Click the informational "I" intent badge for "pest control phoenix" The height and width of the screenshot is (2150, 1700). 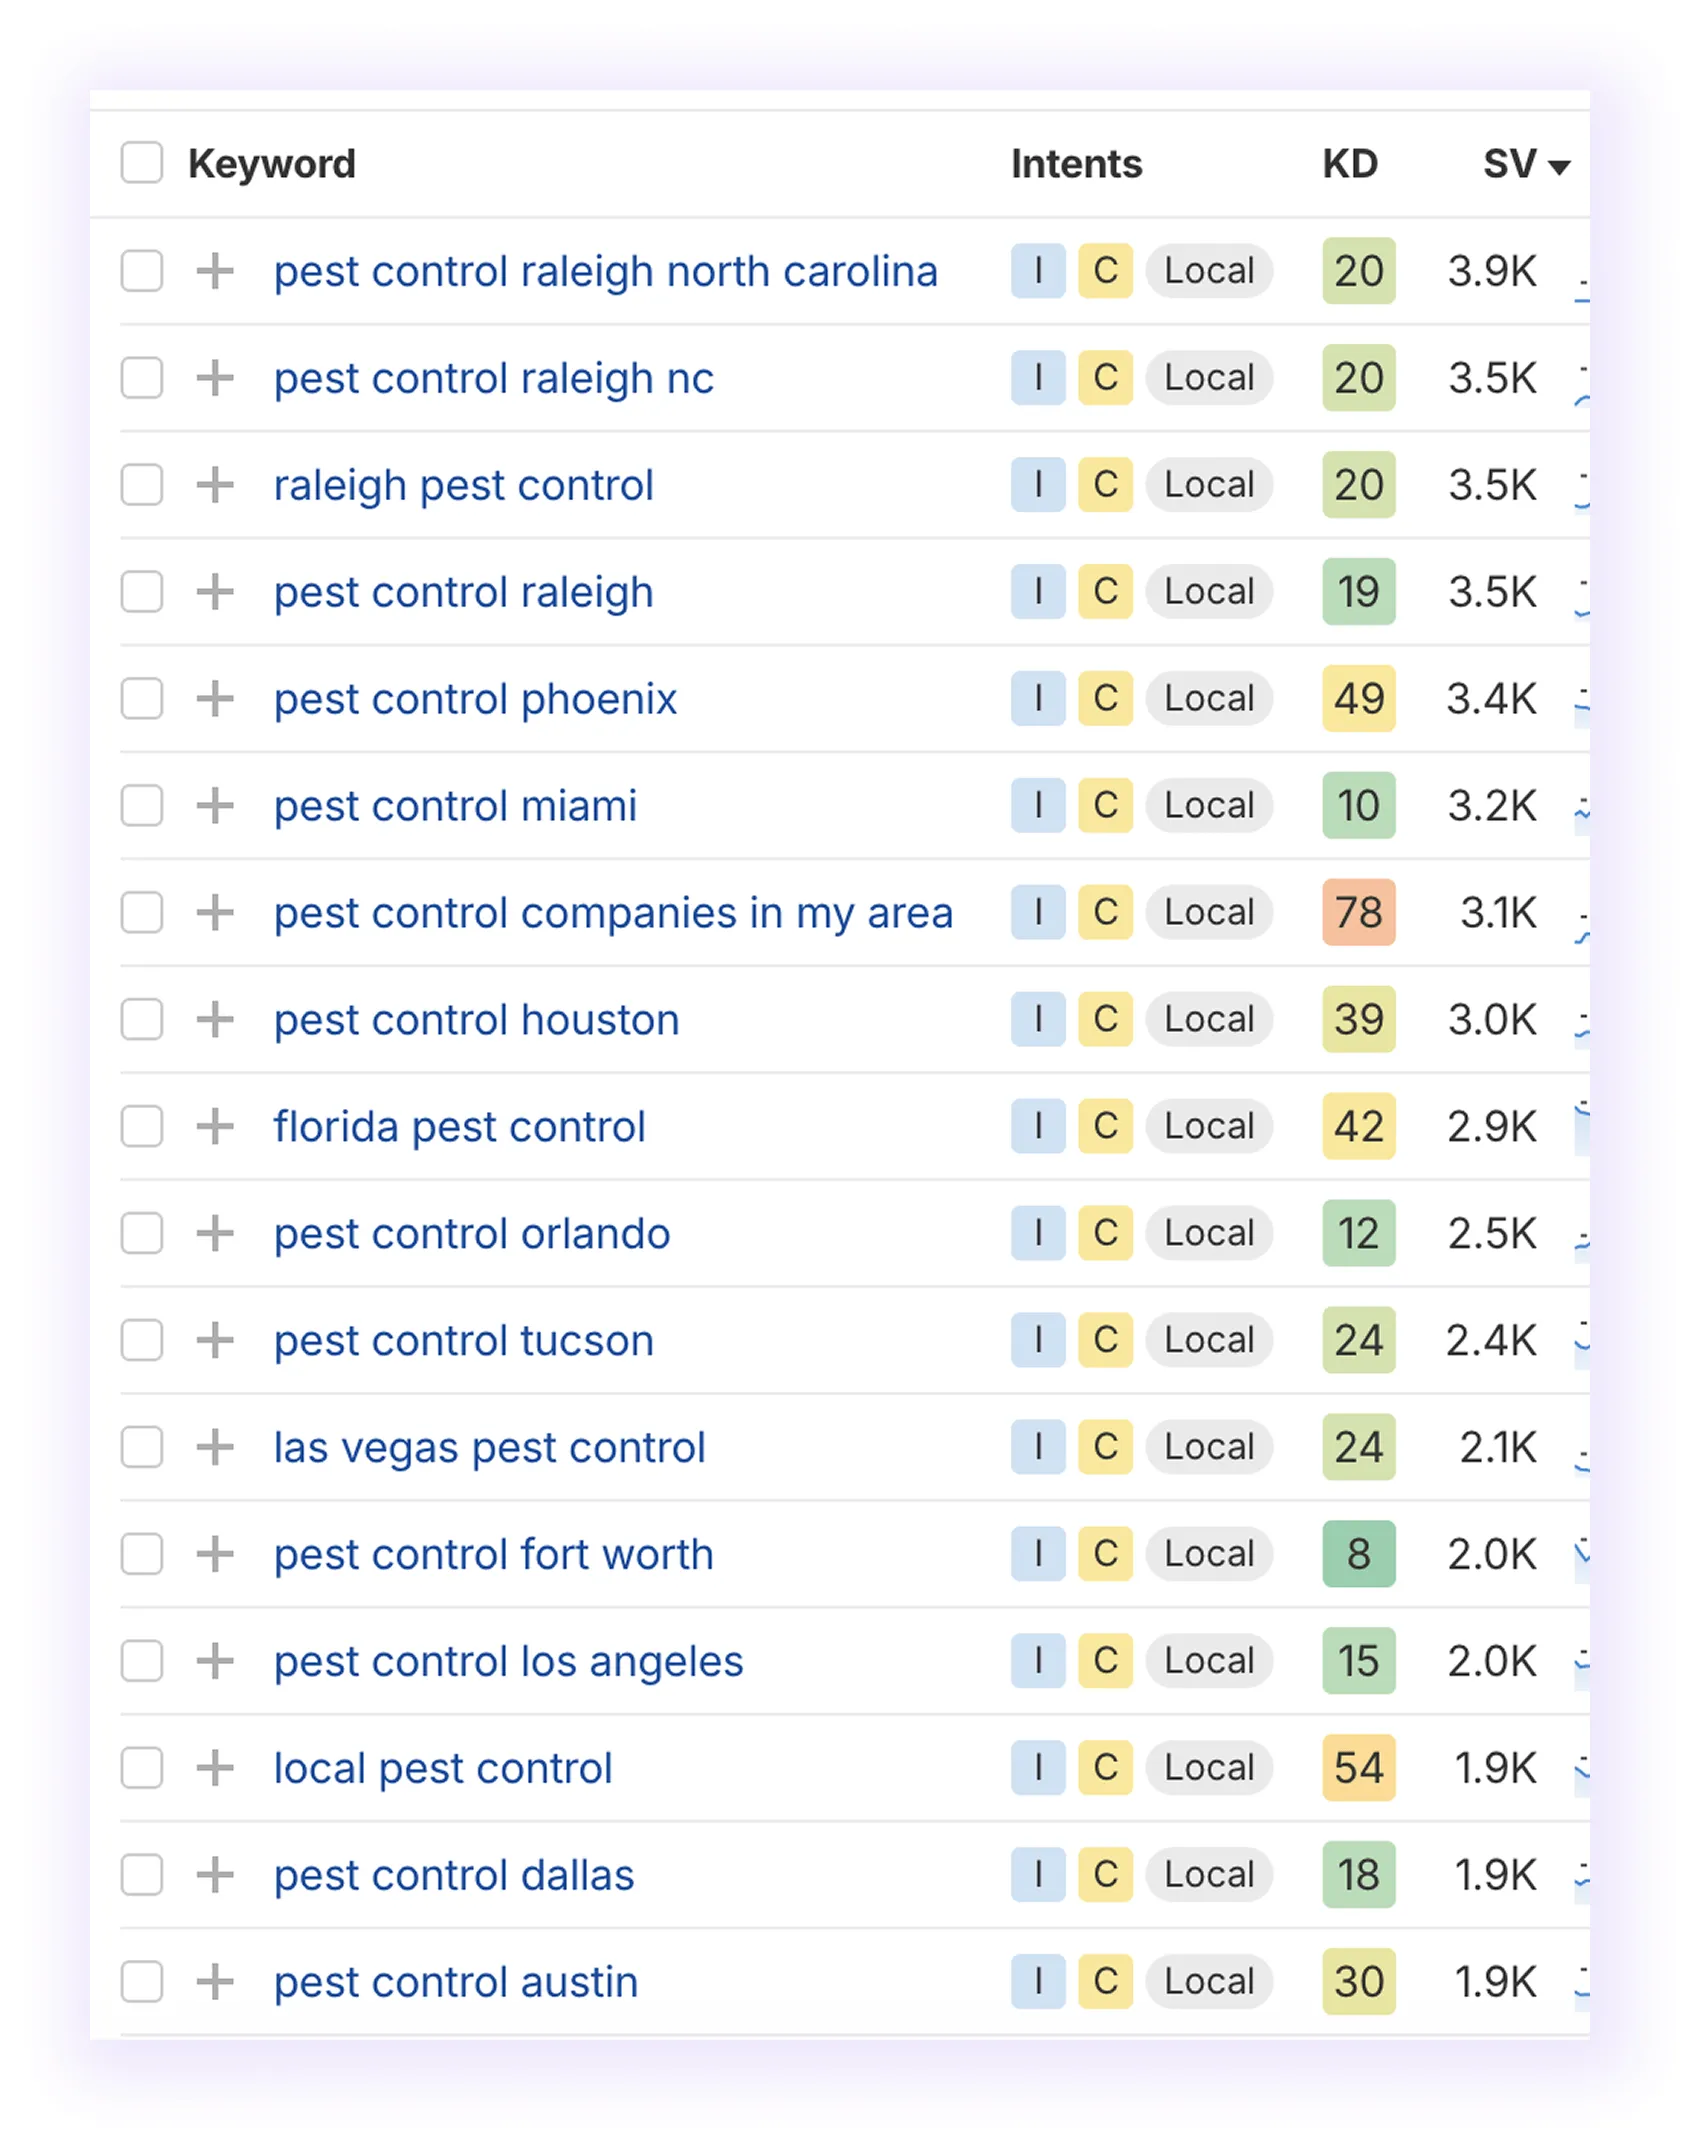1037,699
